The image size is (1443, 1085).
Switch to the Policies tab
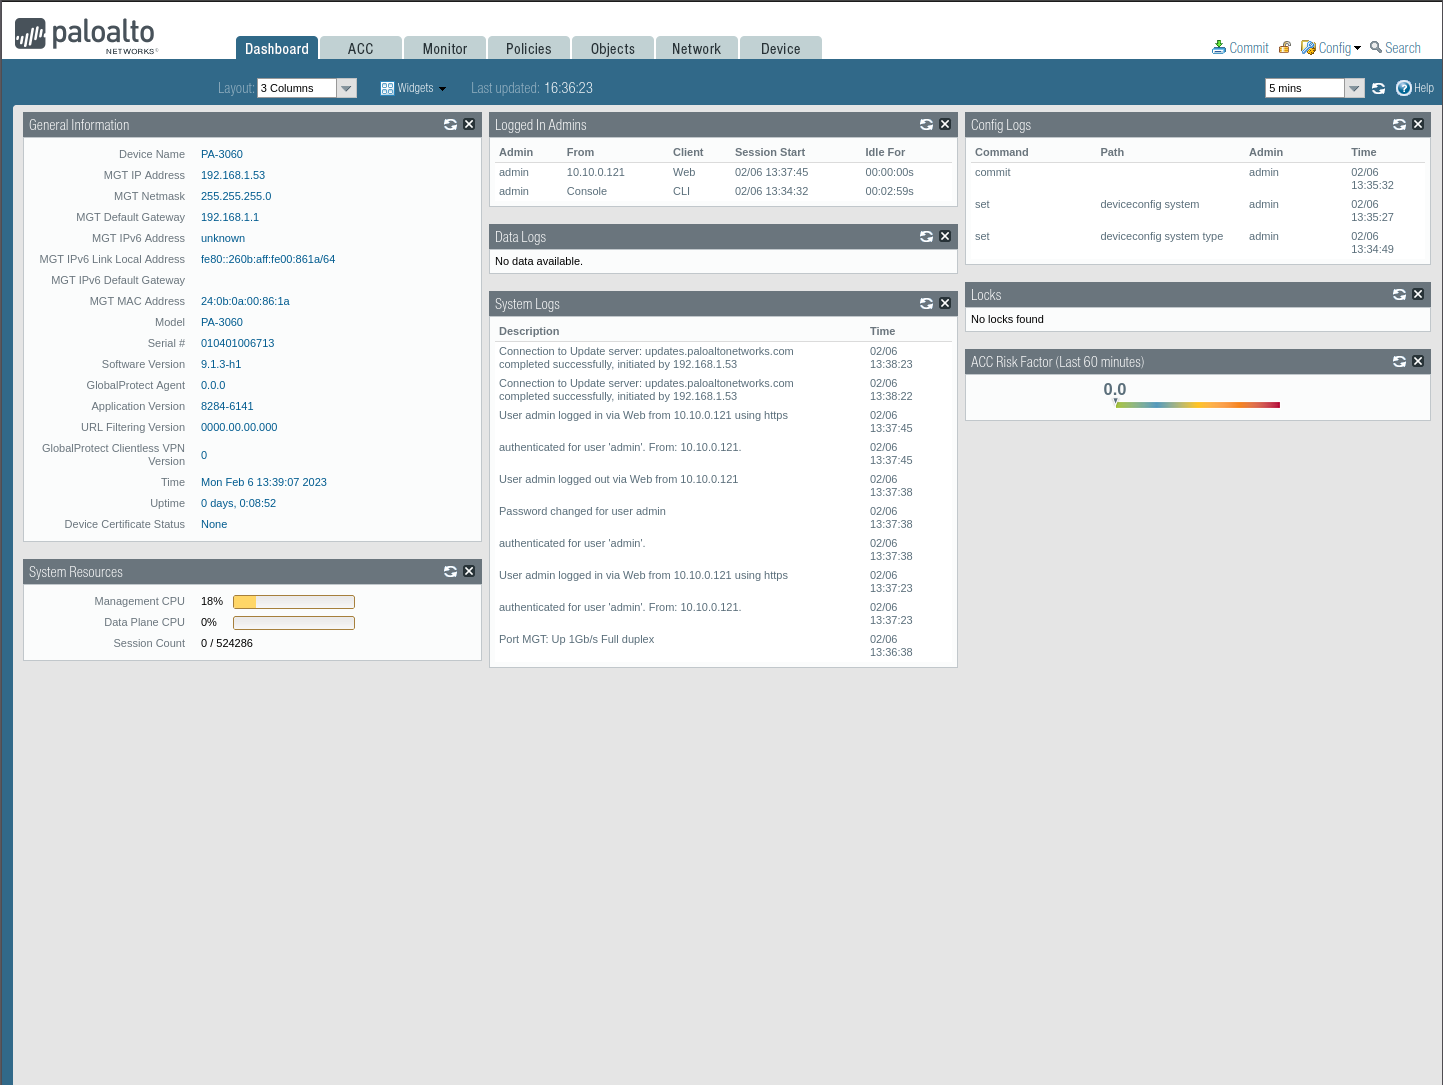[x=528, y=49]
